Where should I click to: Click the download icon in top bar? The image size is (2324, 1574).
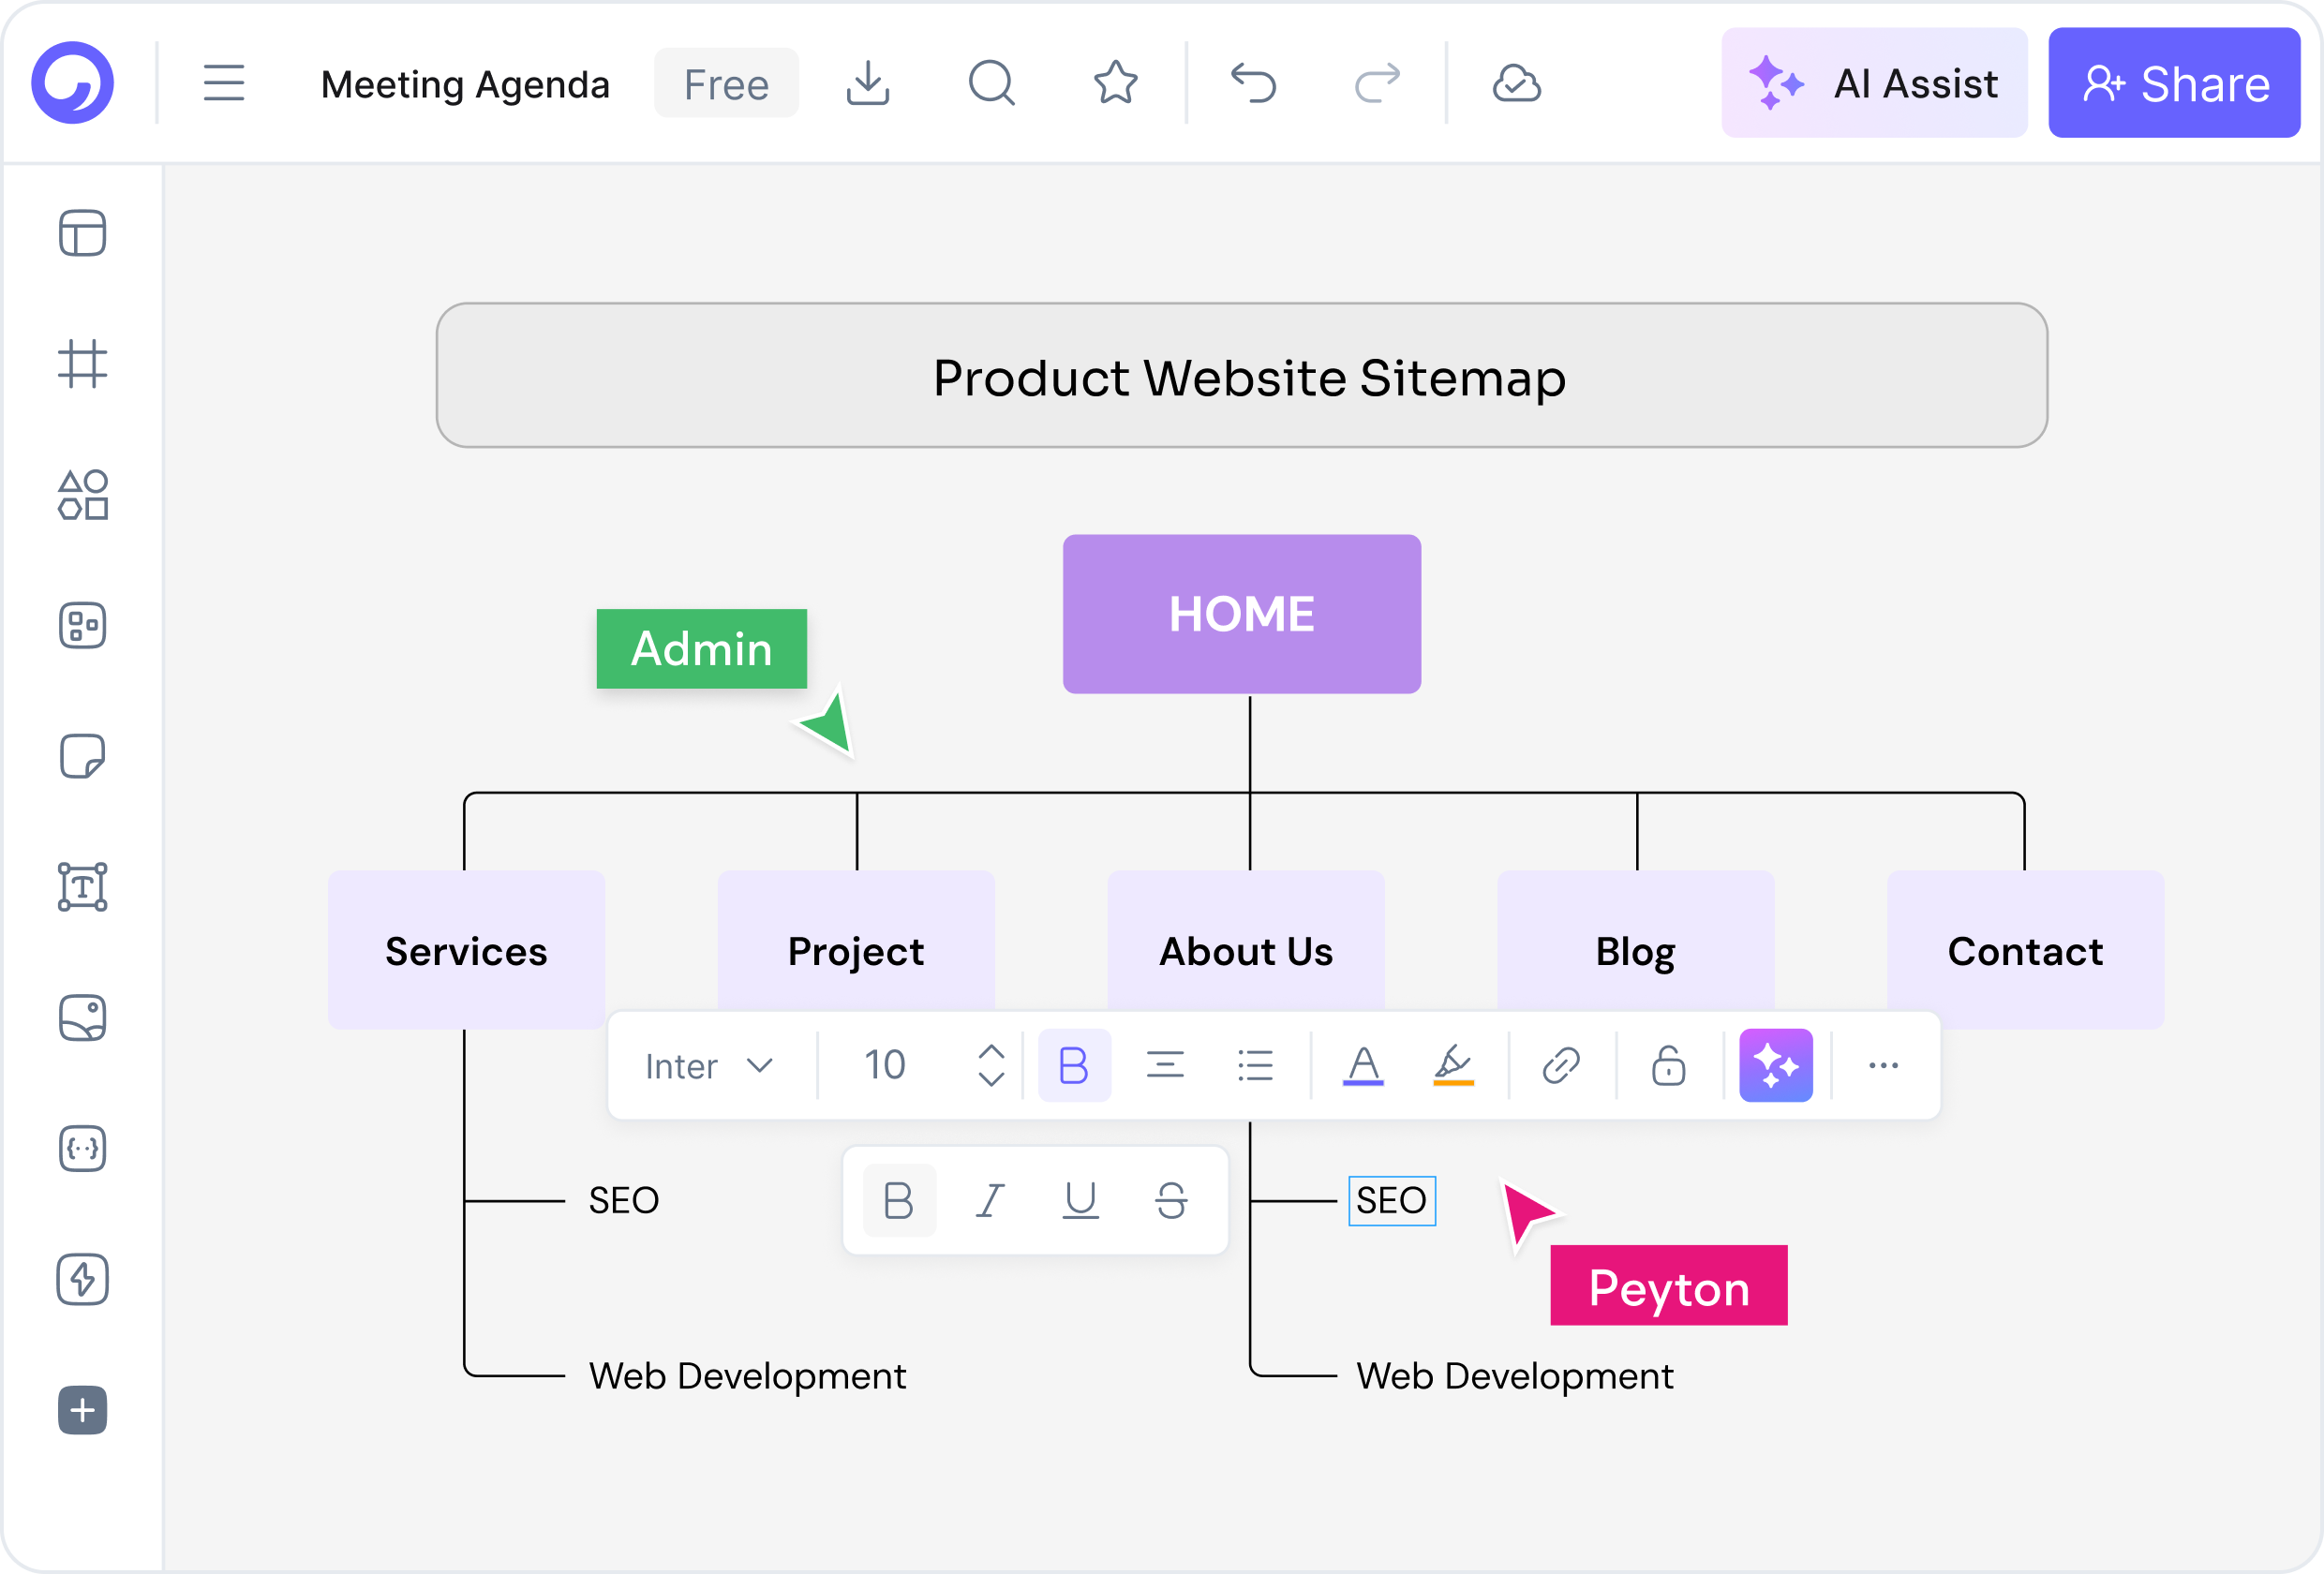click(x=867, y=83)
